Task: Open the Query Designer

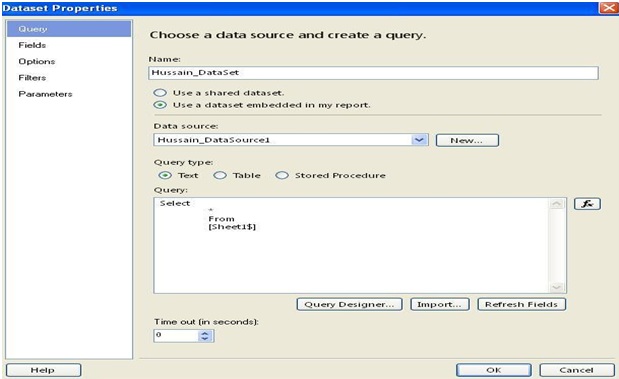Action: pos(349,304)
